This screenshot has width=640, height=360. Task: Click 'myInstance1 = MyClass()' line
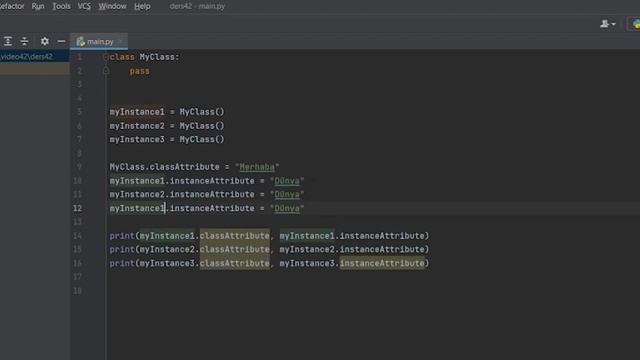click(167, 112)
